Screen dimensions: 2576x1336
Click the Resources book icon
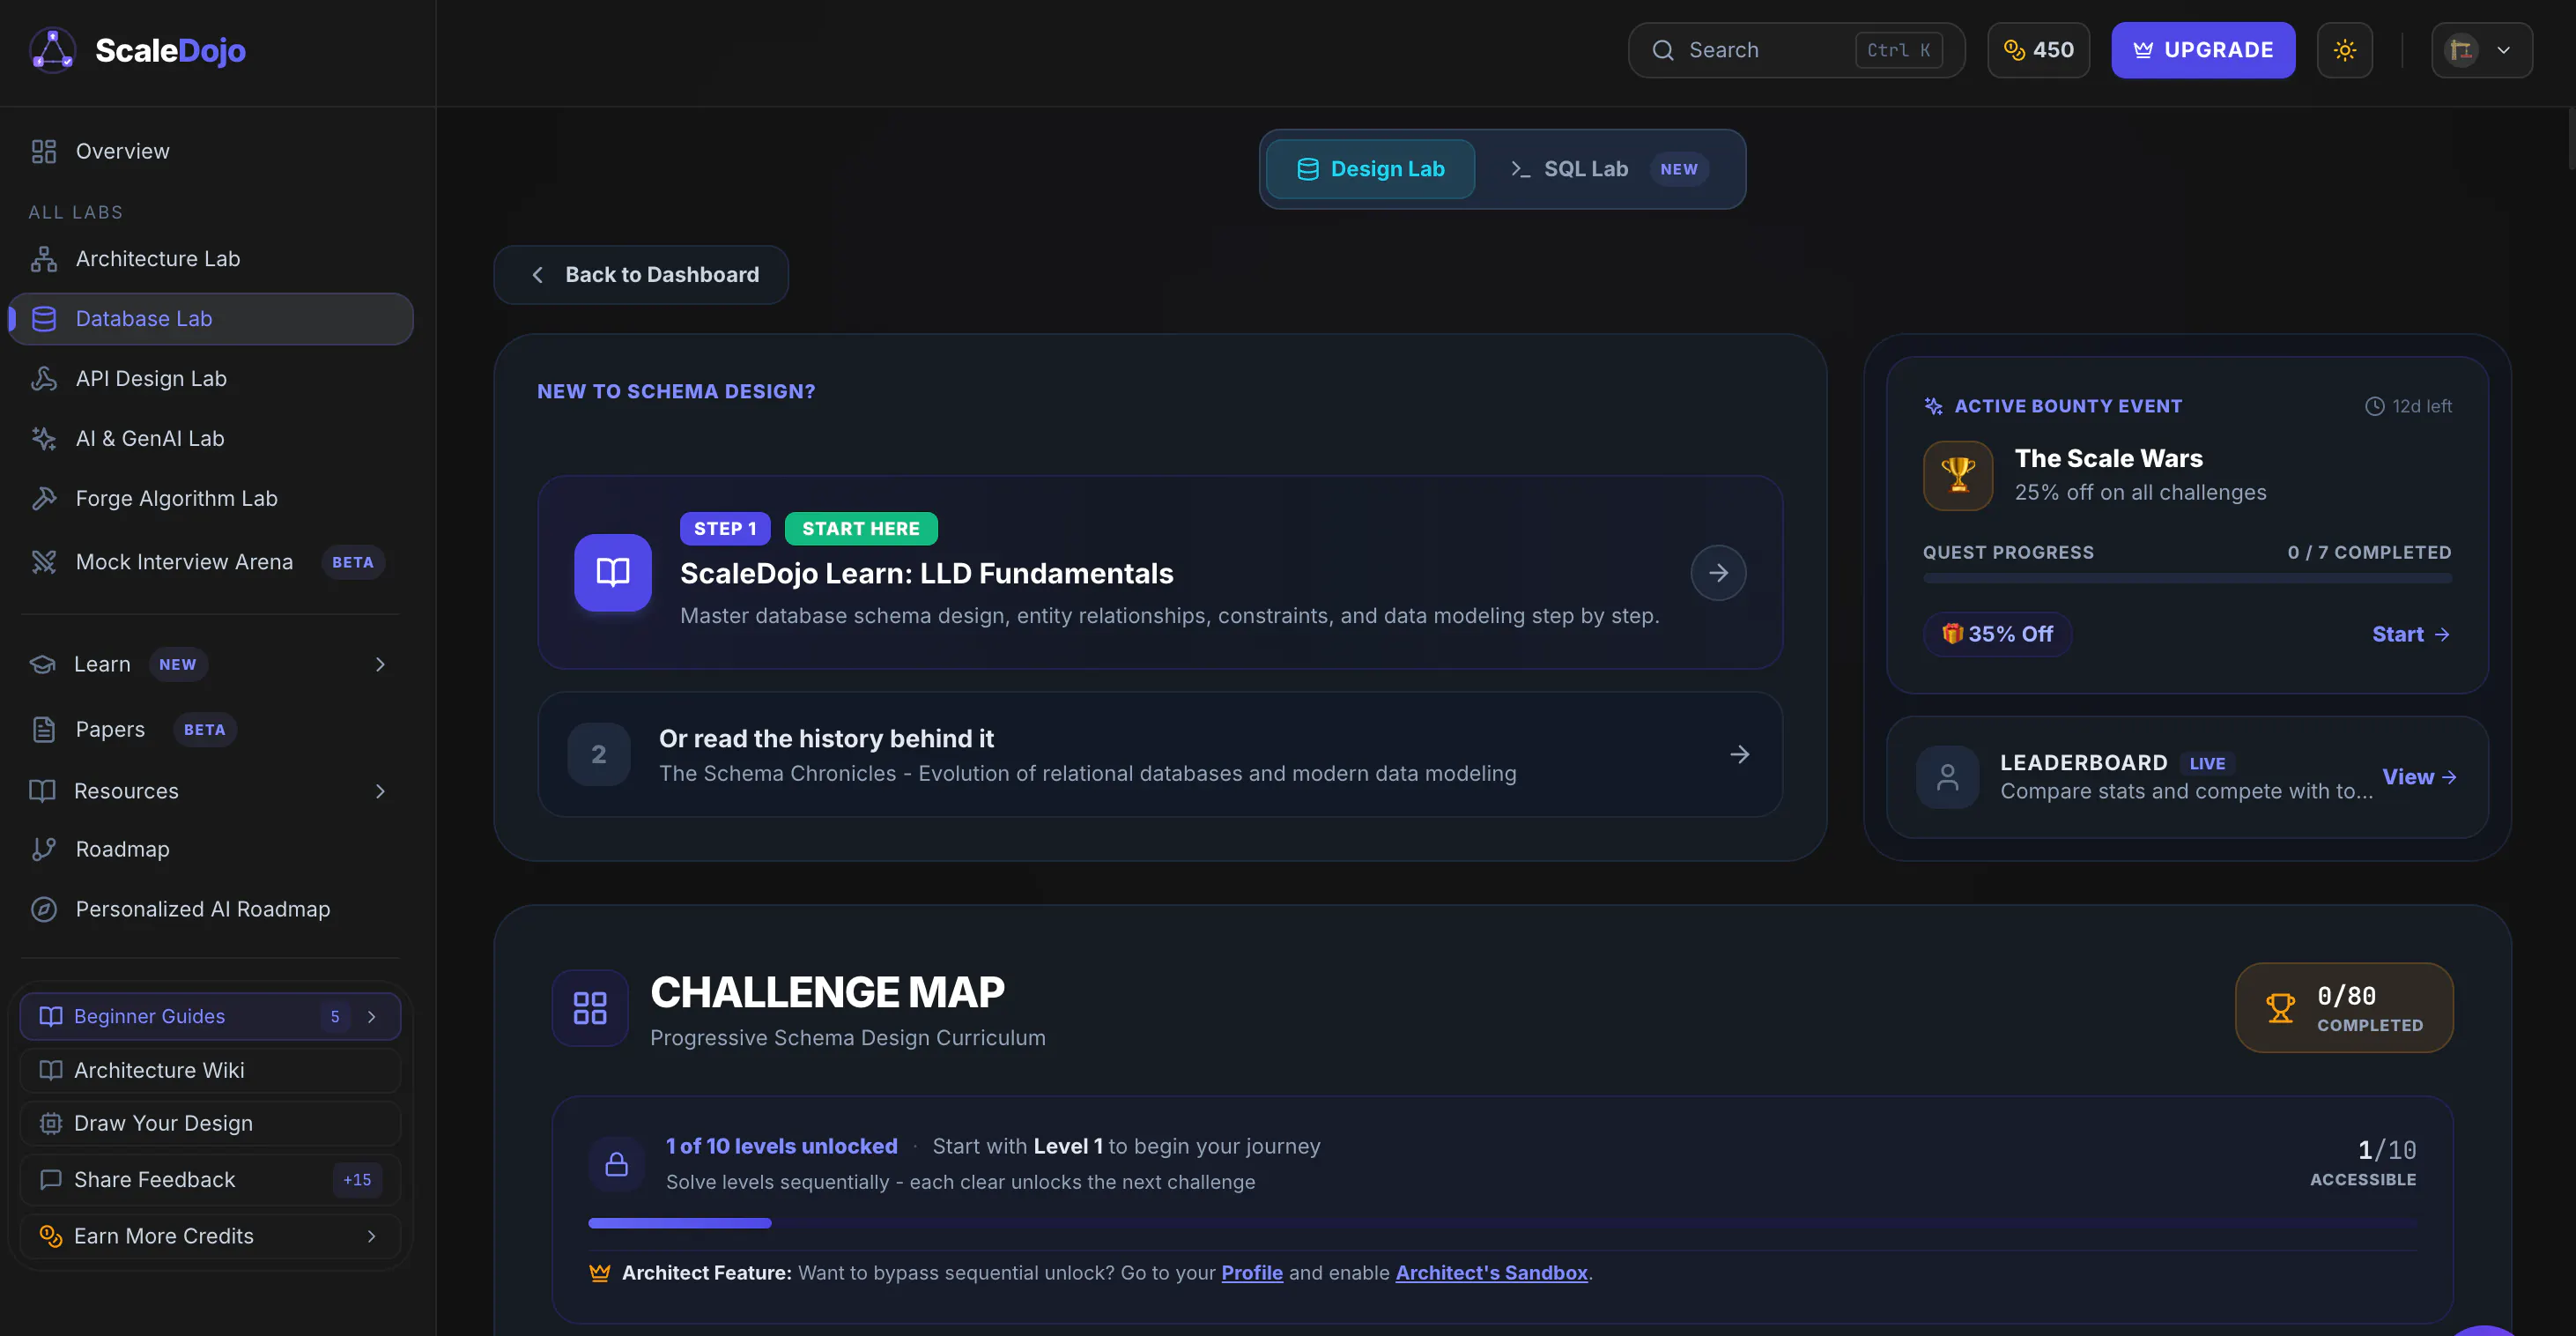(x=42, y=791)
